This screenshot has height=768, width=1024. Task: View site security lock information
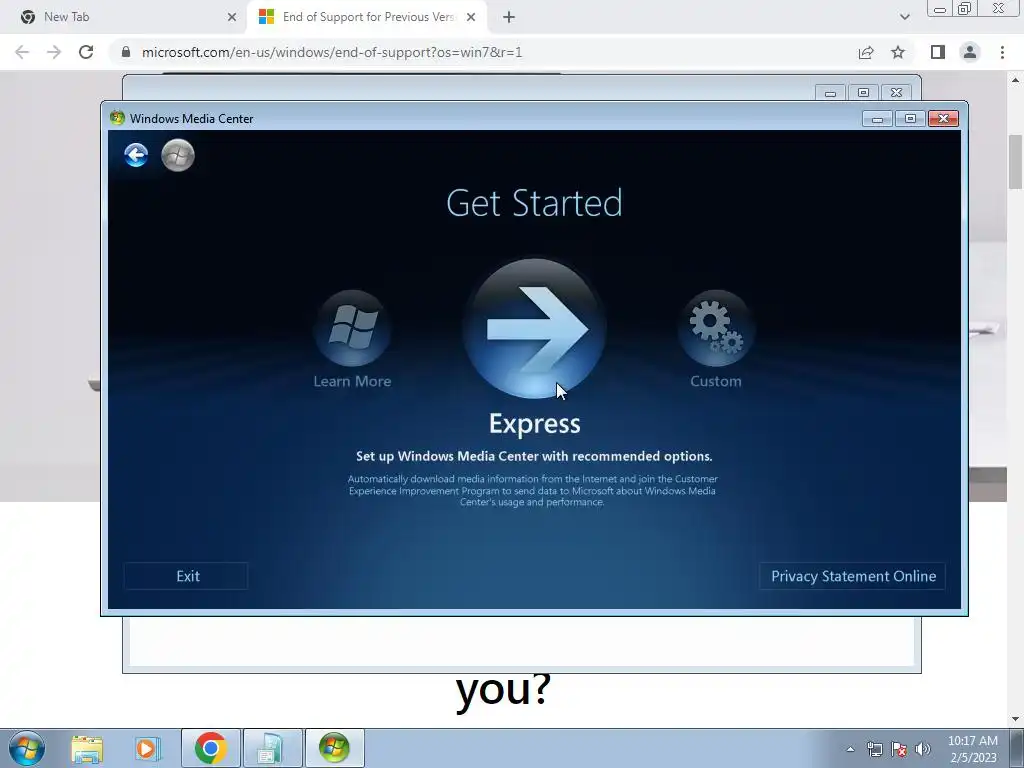click(125, 52)
